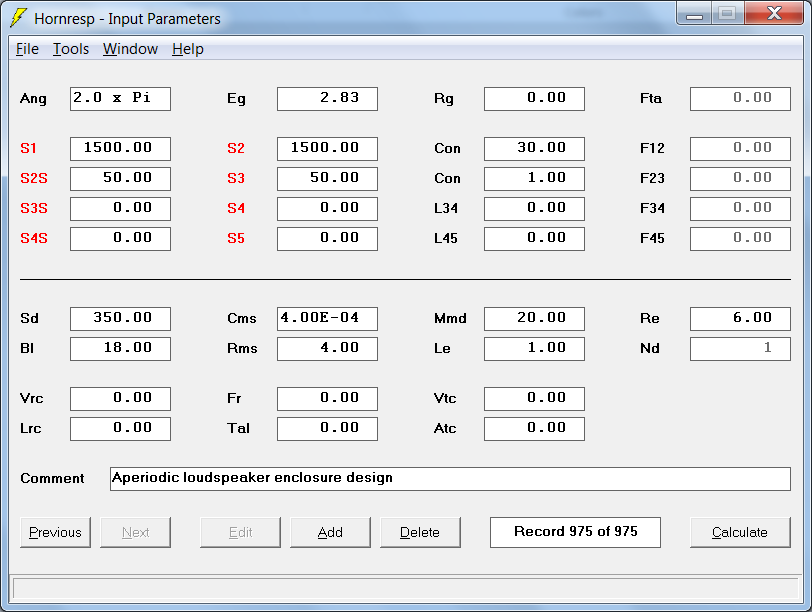Select the S2S field
This screenshot has width=812, height=612.
pyautogui.click(x=120, y=179)
